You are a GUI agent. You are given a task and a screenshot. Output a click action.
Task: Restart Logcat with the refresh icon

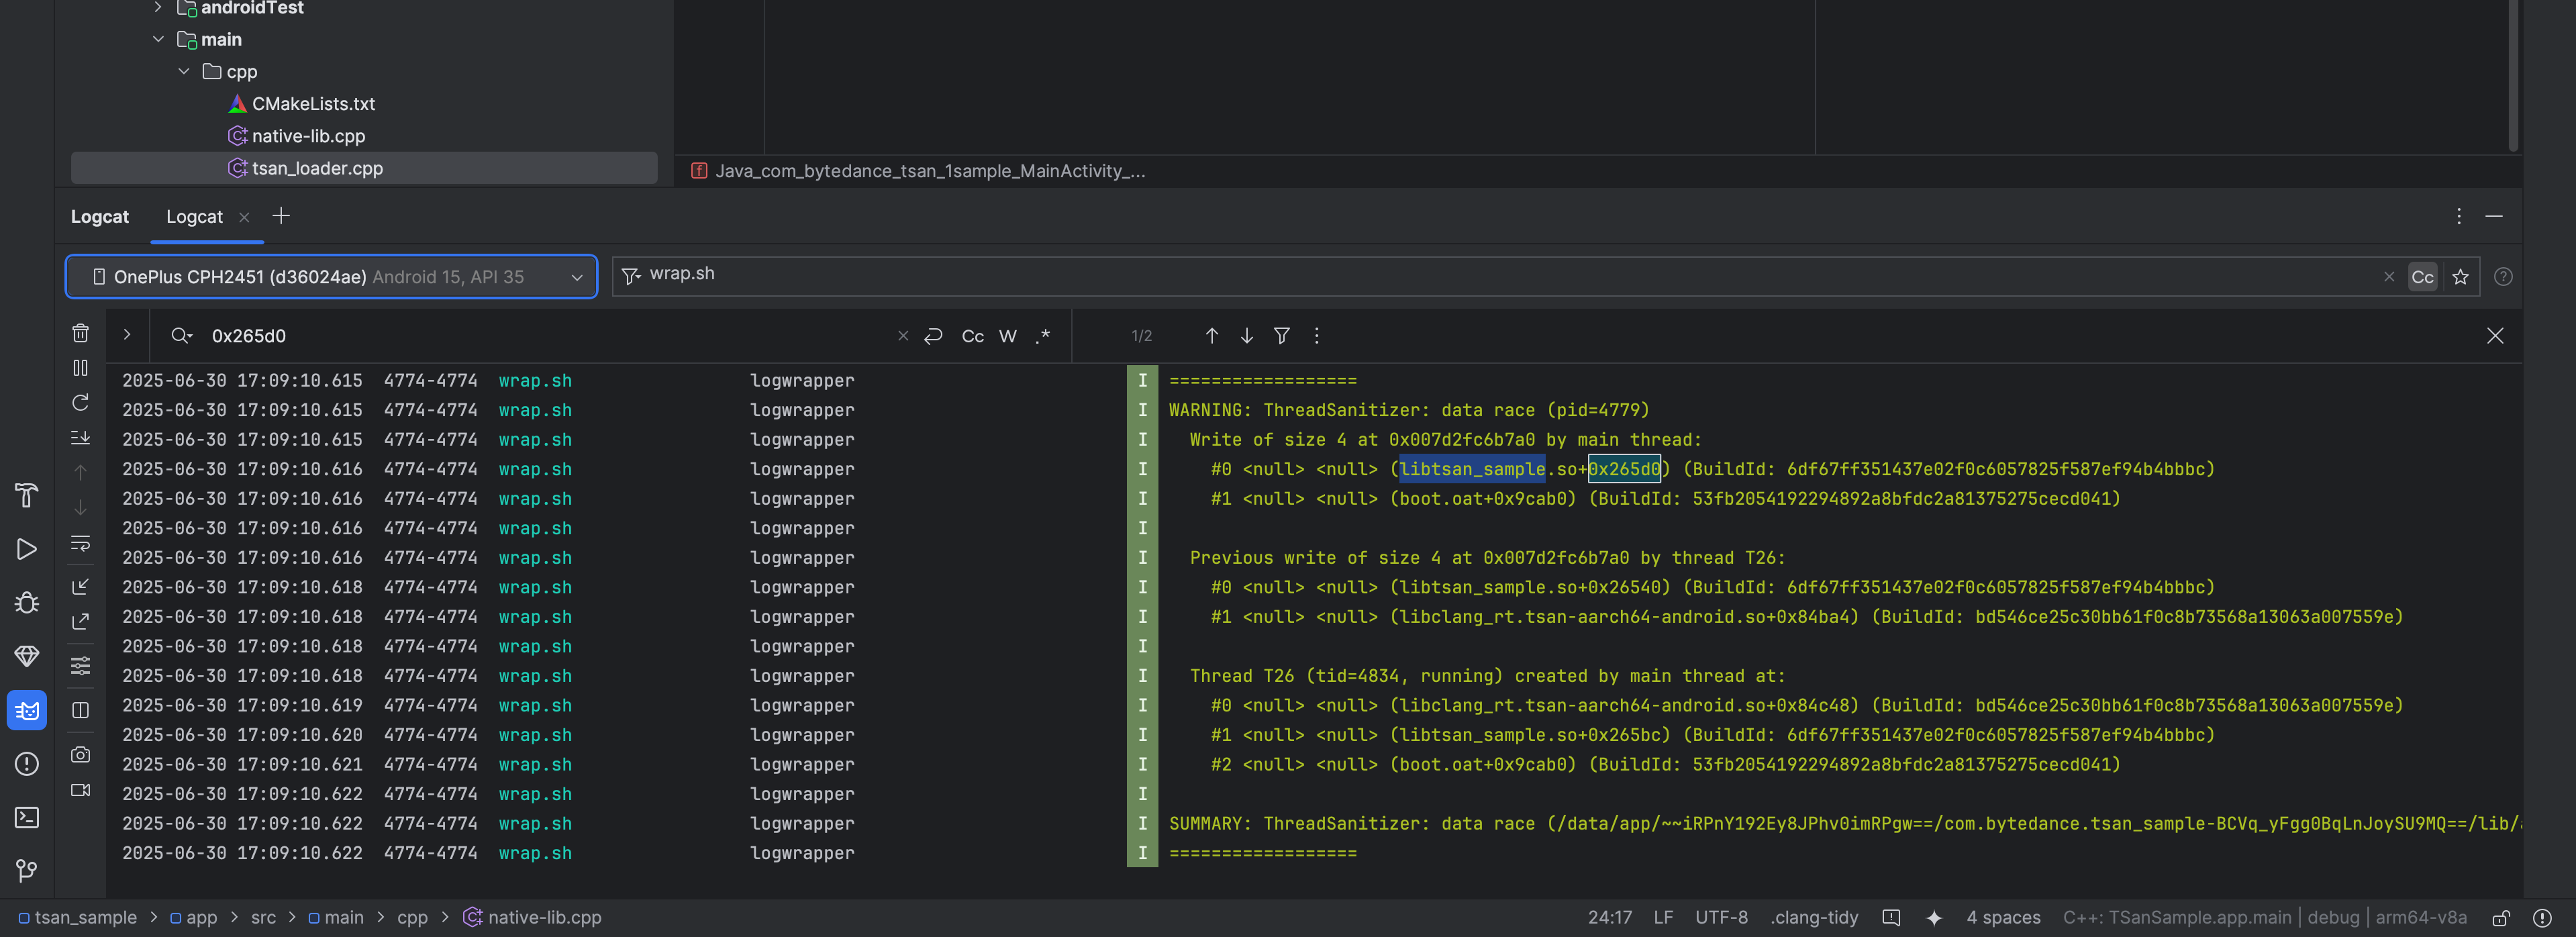[x=81, y=403]
